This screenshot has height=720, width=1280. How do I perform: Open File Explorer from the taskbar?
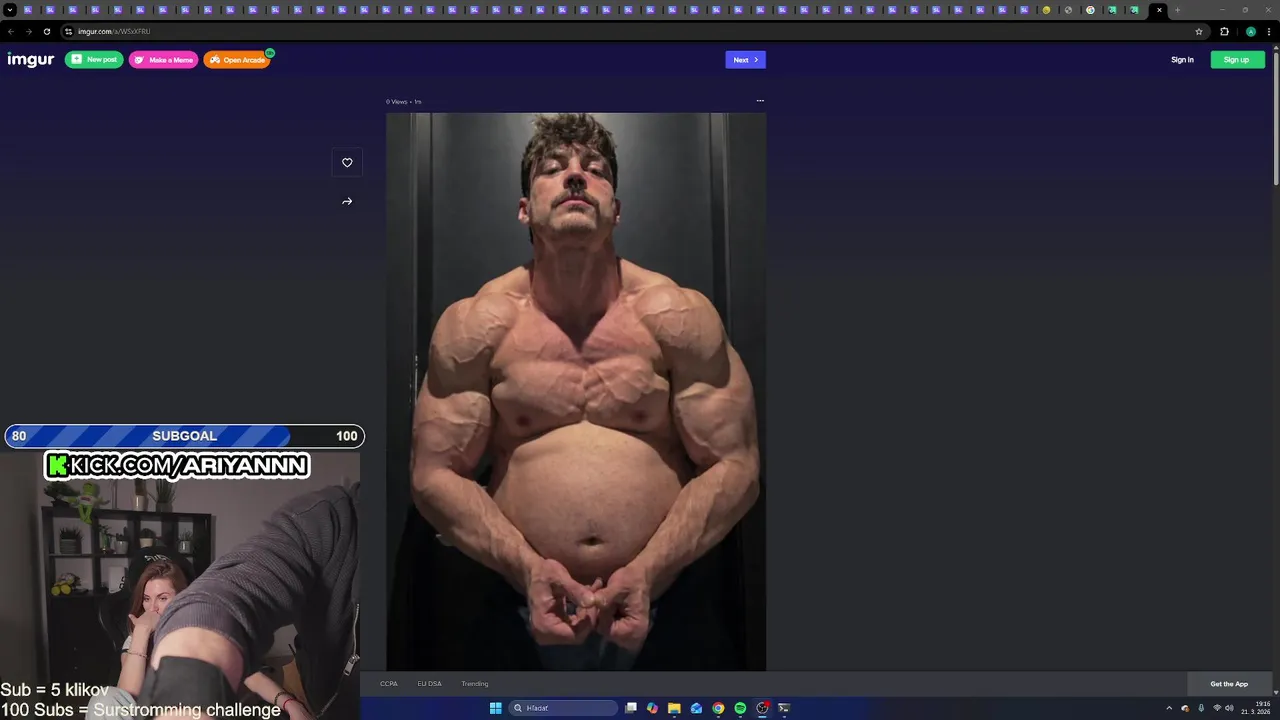click(x=674, y=708)
